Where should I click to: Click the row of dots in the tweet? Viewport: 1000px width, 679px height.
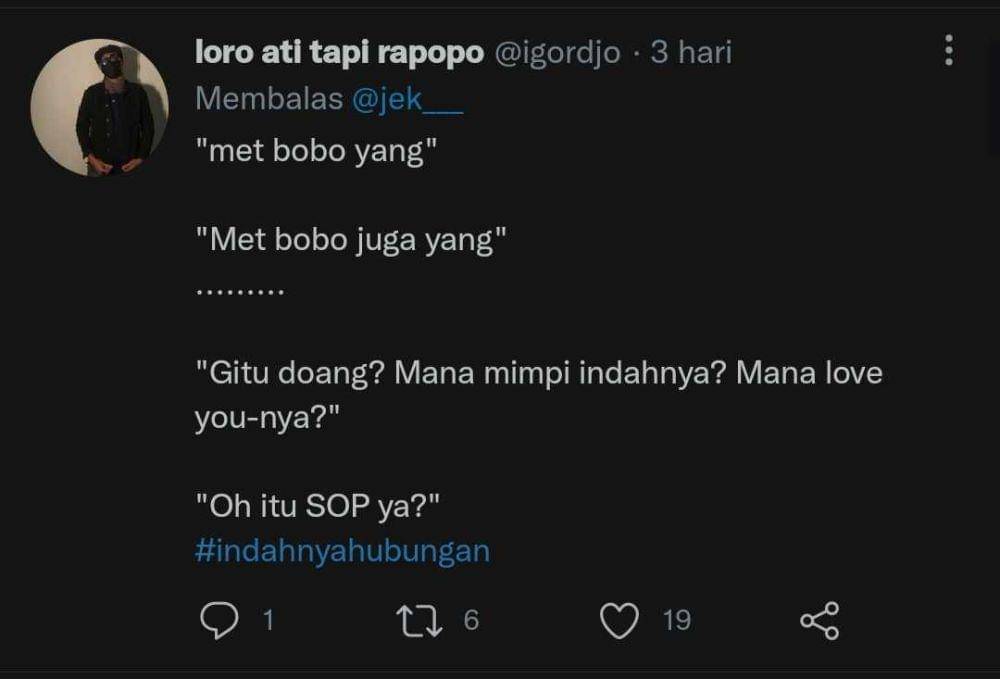pos(240,292)
